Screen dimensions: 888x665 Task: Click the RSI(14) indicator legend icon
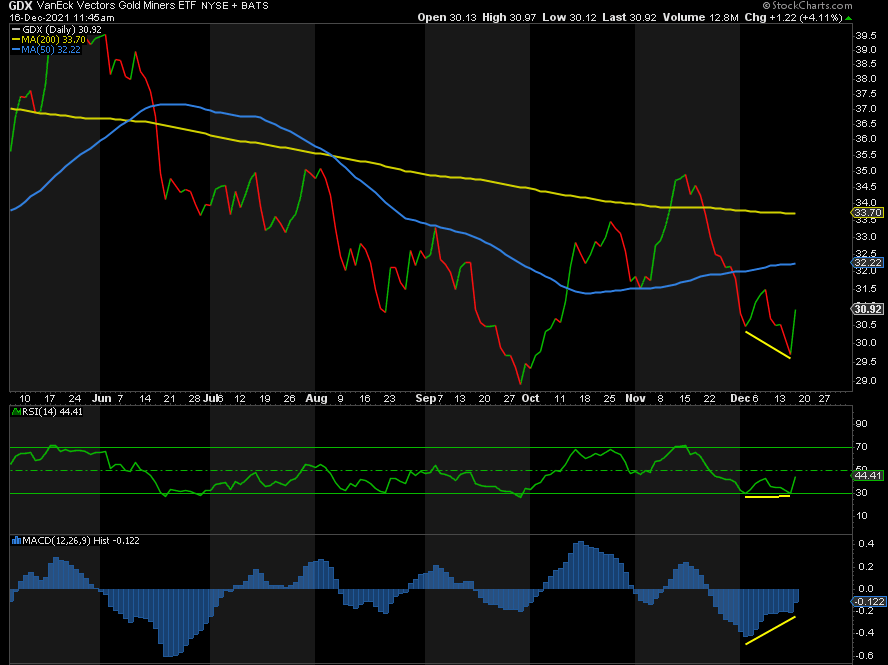point(16,412)
